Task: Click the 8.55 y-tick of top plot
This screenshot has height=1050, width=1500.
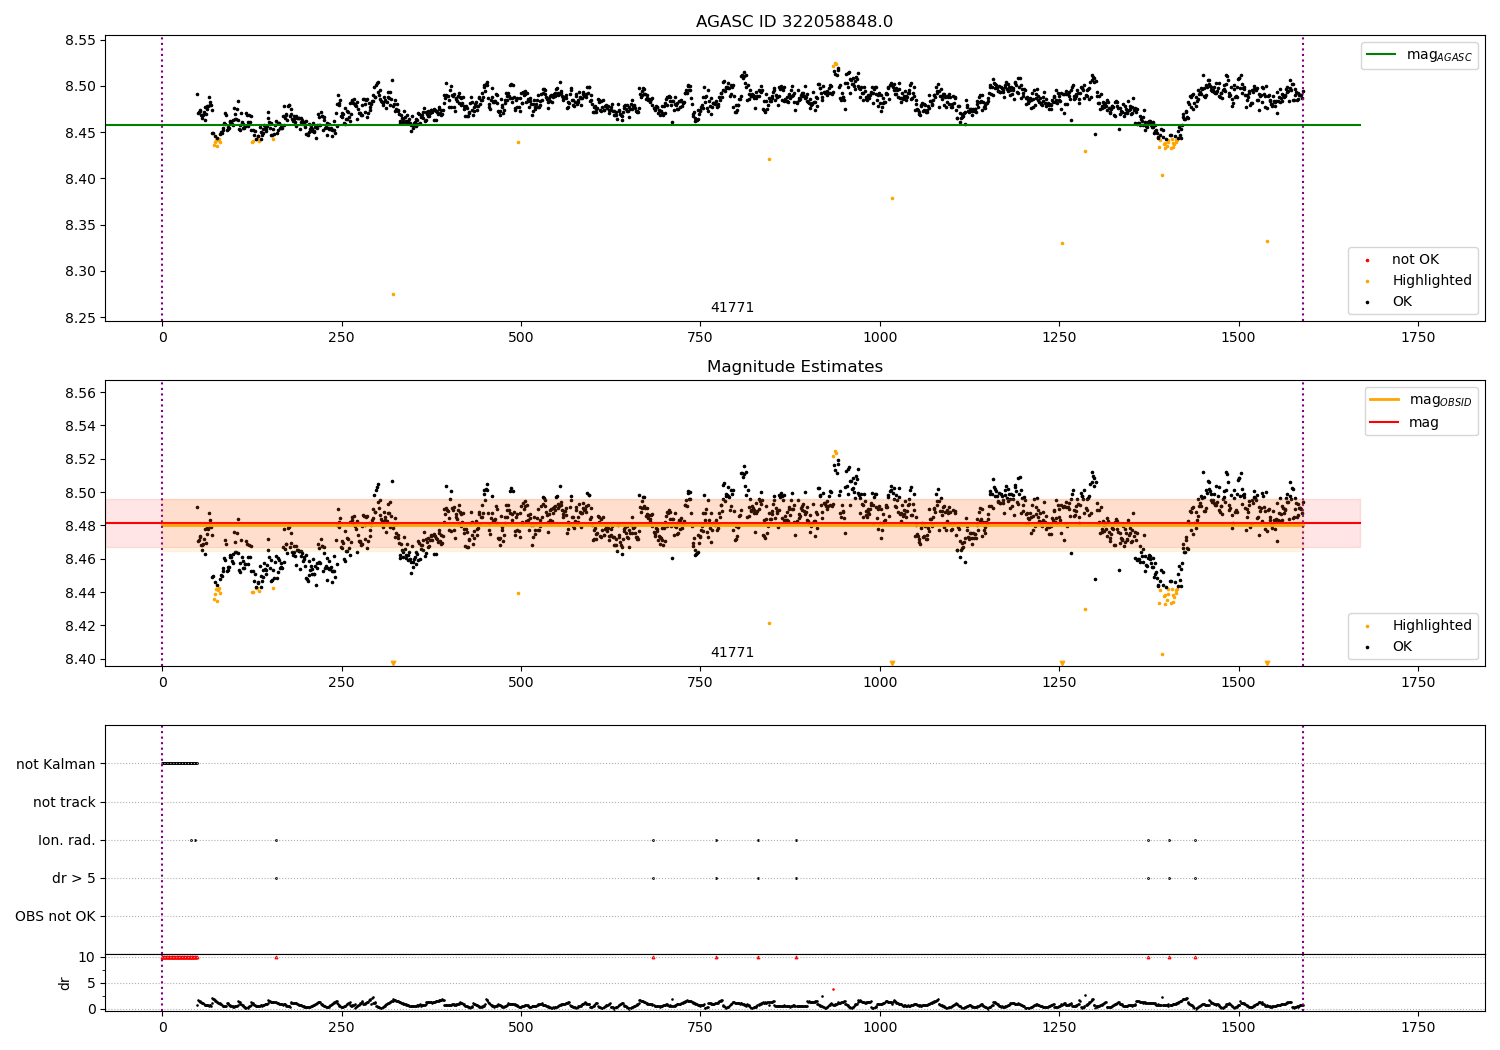Action: coord(81,41)
